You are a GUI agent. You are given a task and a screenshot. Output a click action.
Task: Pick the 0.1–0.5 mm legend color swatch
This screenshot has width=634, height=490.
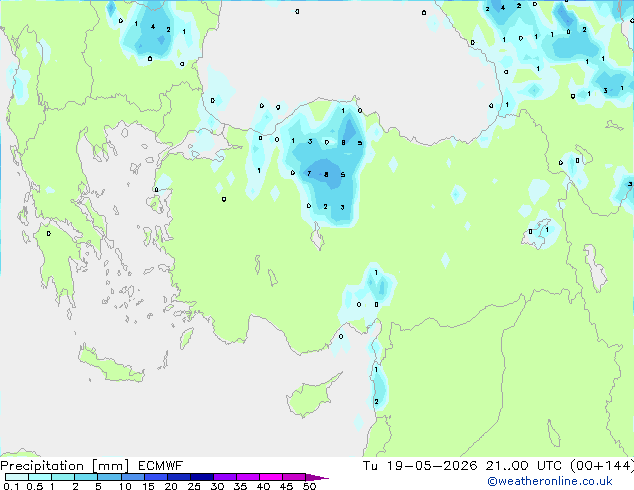click(17, 477)
